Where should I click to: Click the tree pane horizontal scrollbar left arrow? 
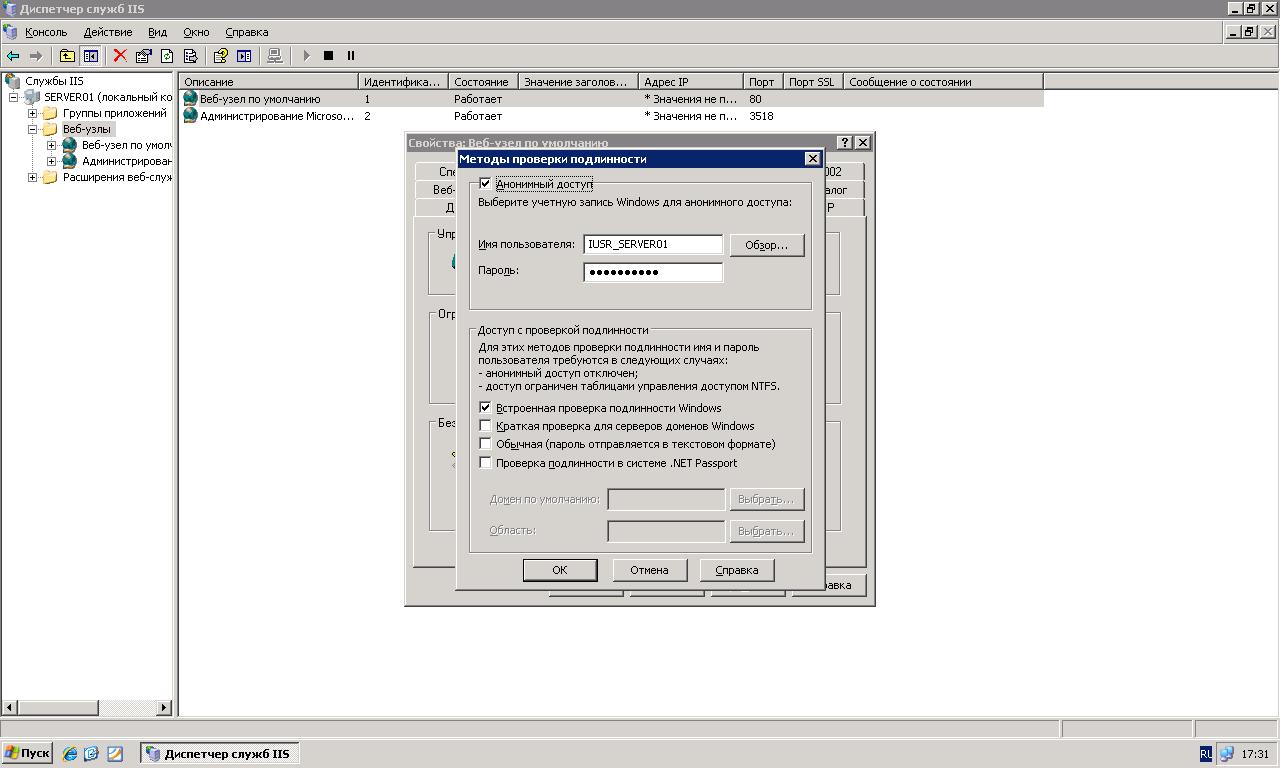(x=10, y=708)
